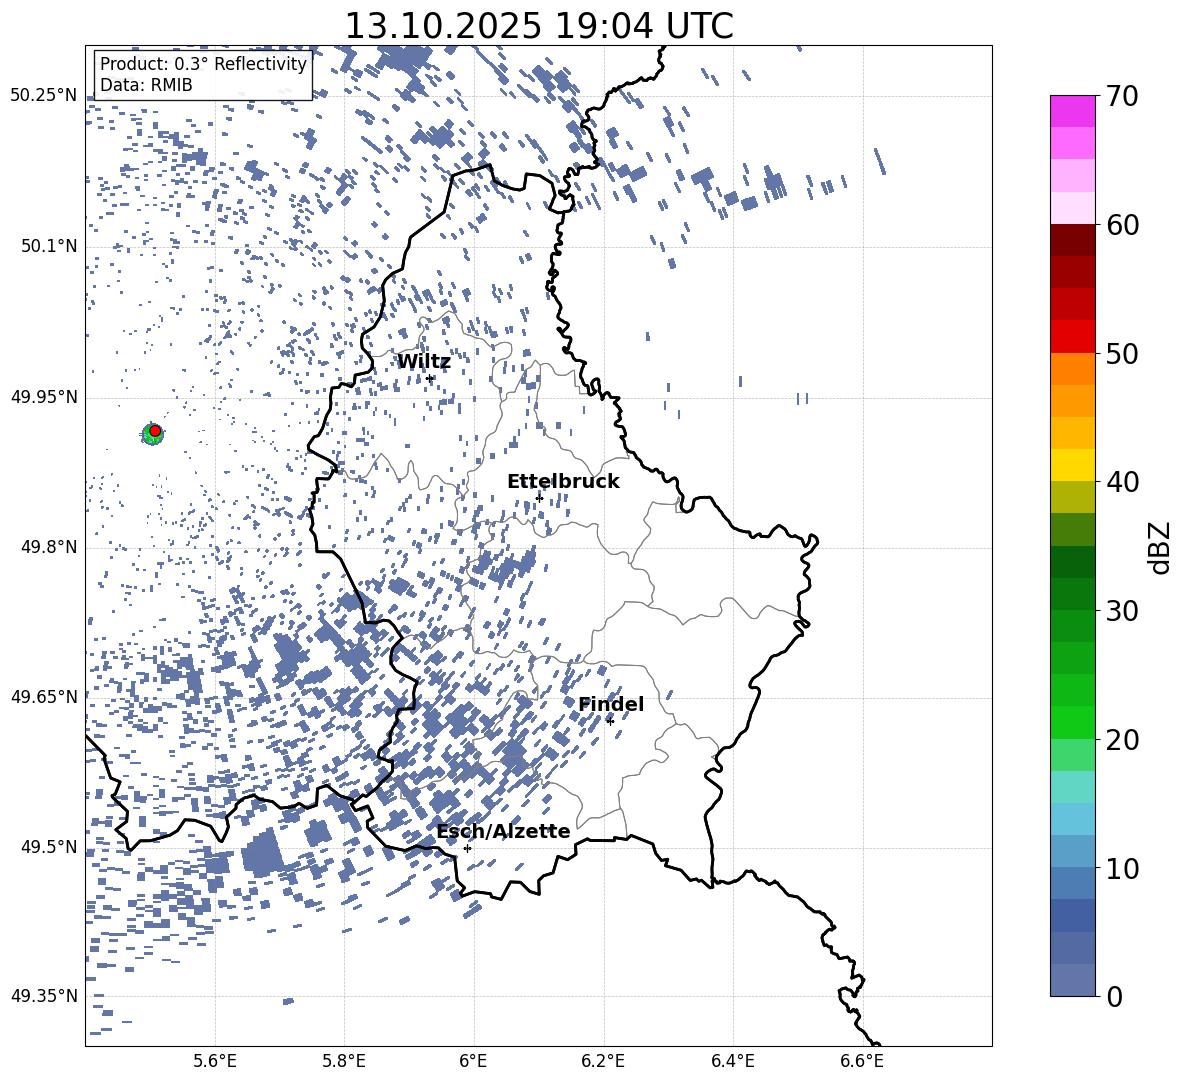Click the 5.8°E longitude label

(x=344, y=1061)
